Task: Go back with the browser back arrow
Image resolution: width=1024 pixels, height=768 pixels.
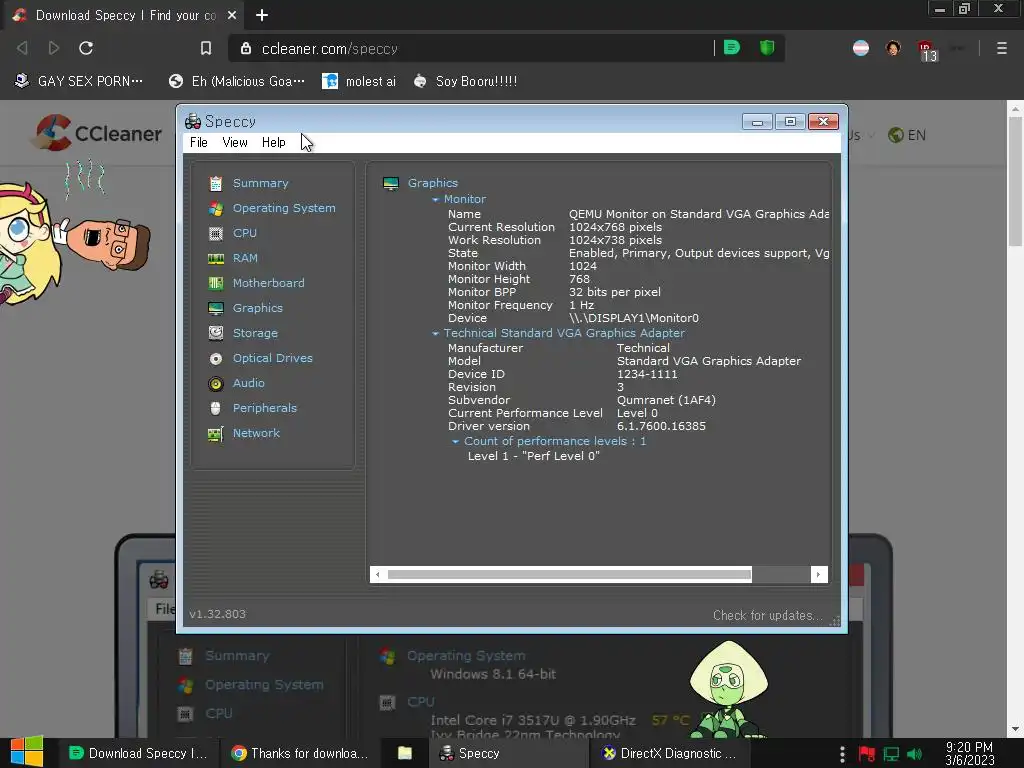Action: click(x=22, y=48)
